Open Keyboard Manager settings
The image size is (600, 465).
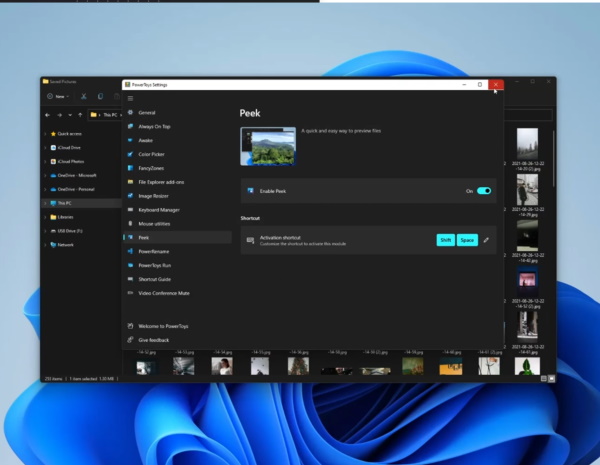pos(158,210)
